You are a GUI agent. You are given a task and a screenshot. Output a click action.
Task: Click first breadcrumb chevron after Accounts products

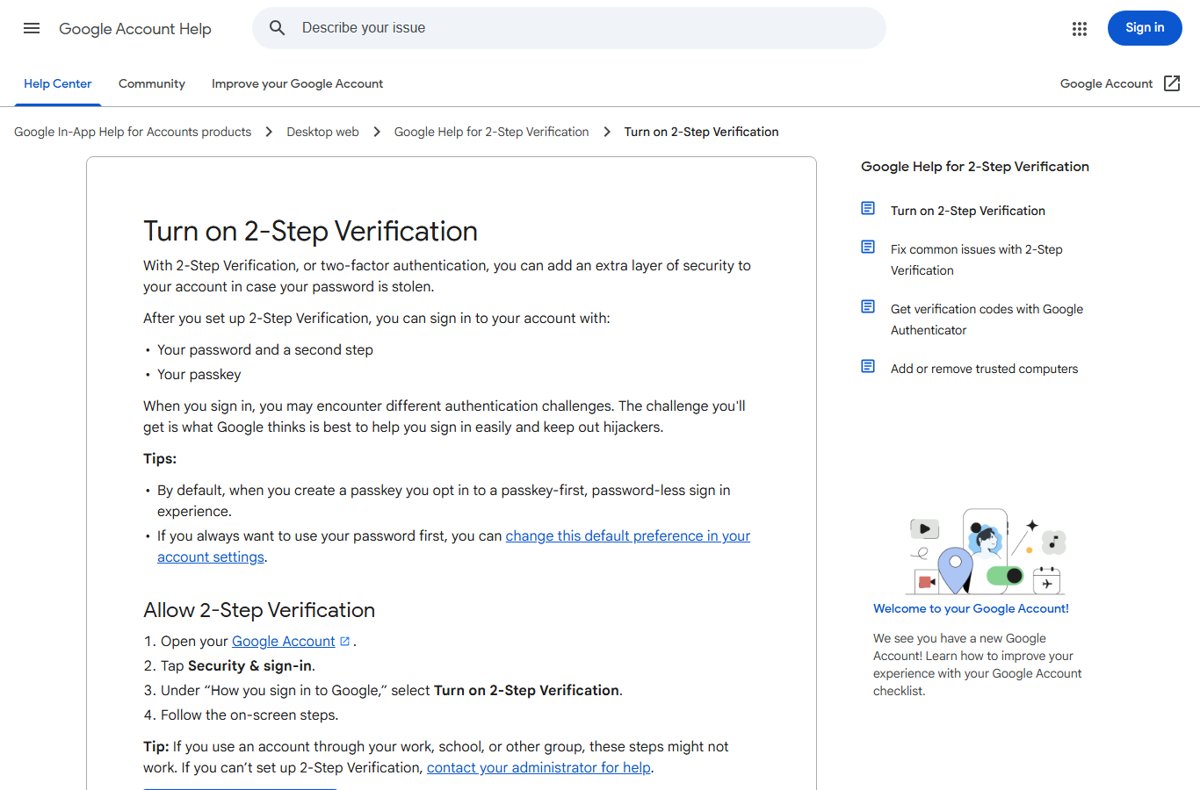(269, 132)
